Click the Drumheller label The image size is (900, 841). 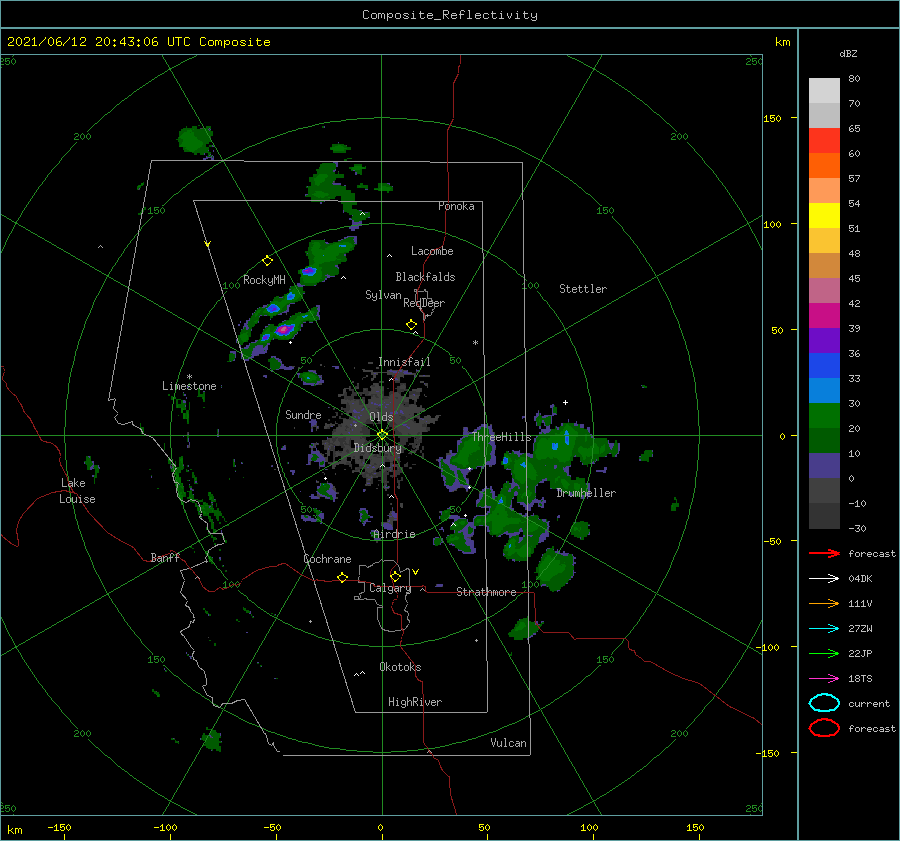coord(586,493)
